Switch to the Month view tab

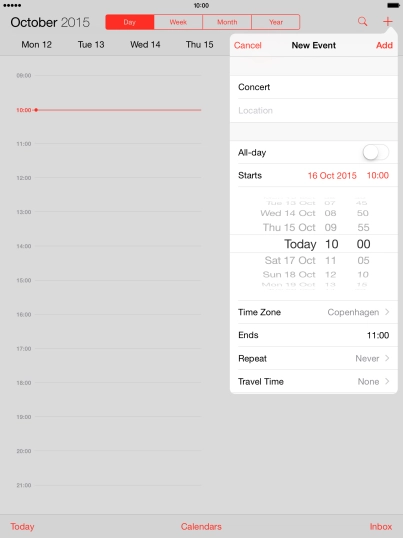point(227,22)
